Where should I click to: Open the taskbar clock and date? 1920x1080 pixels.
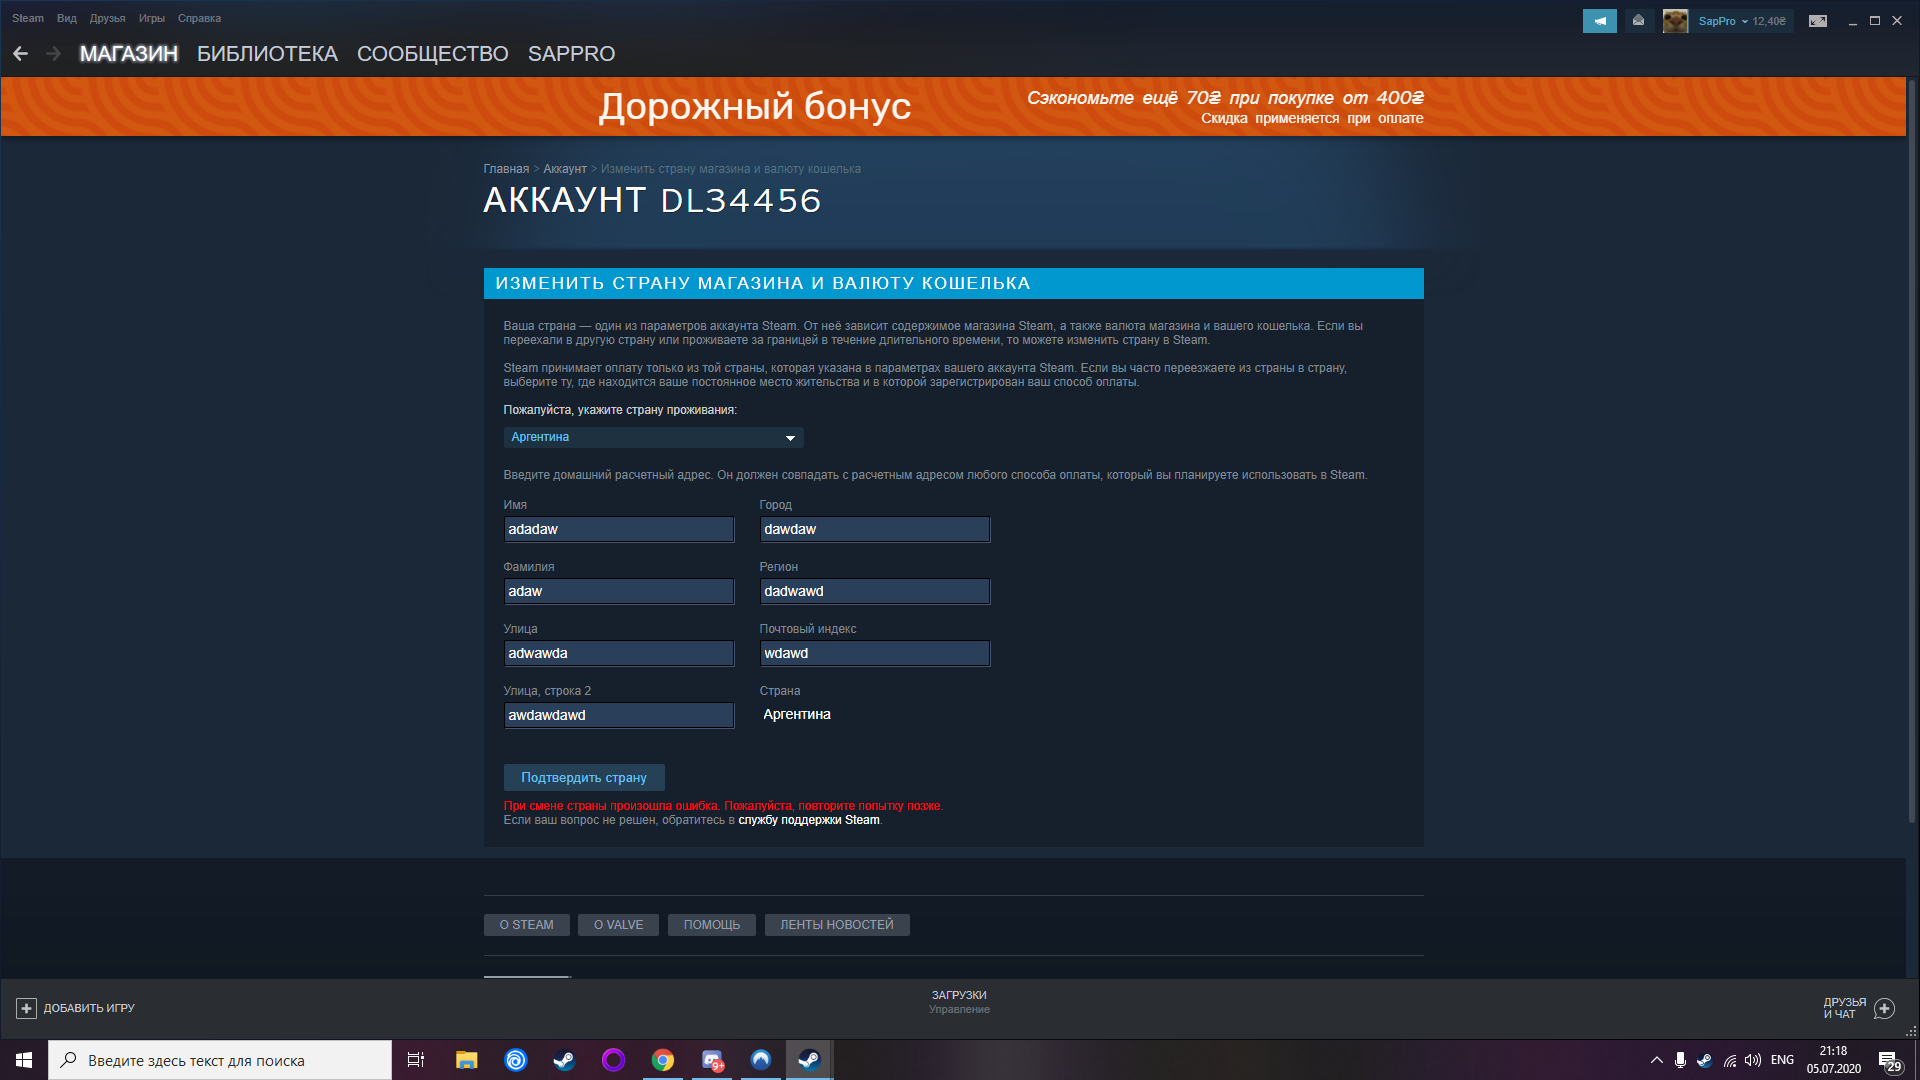(x=1833, y=1060)
